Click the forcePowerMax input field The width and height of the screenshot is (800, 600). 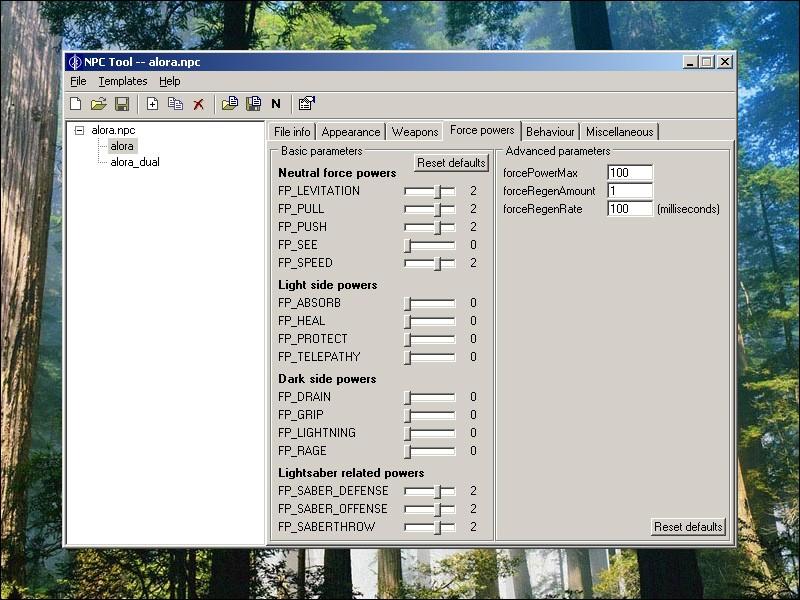click(x=629, y=173)
